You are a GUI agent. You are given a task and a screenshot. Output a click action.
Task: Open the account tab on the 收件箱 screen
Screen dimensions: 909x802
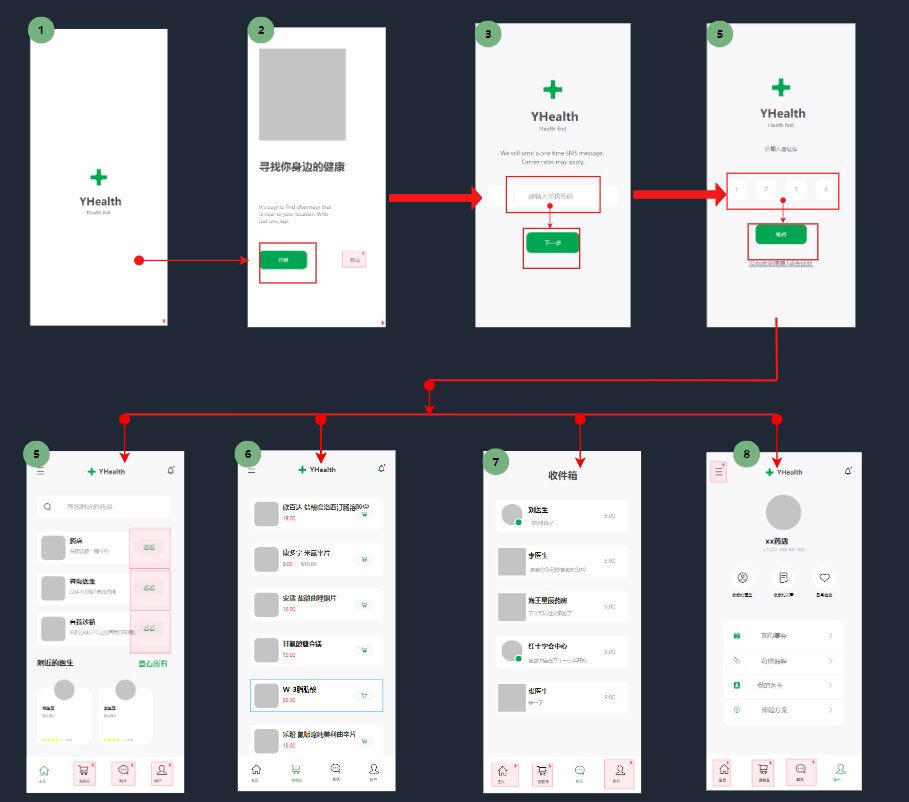click(x=619, y=773)
